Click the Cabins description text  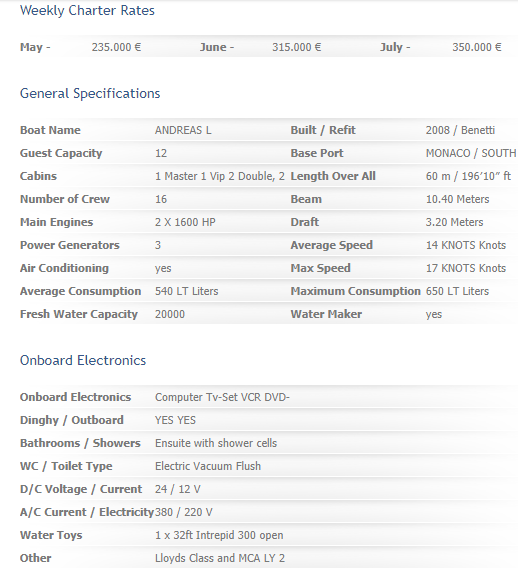pyautogui.click(x=220, y=176)
